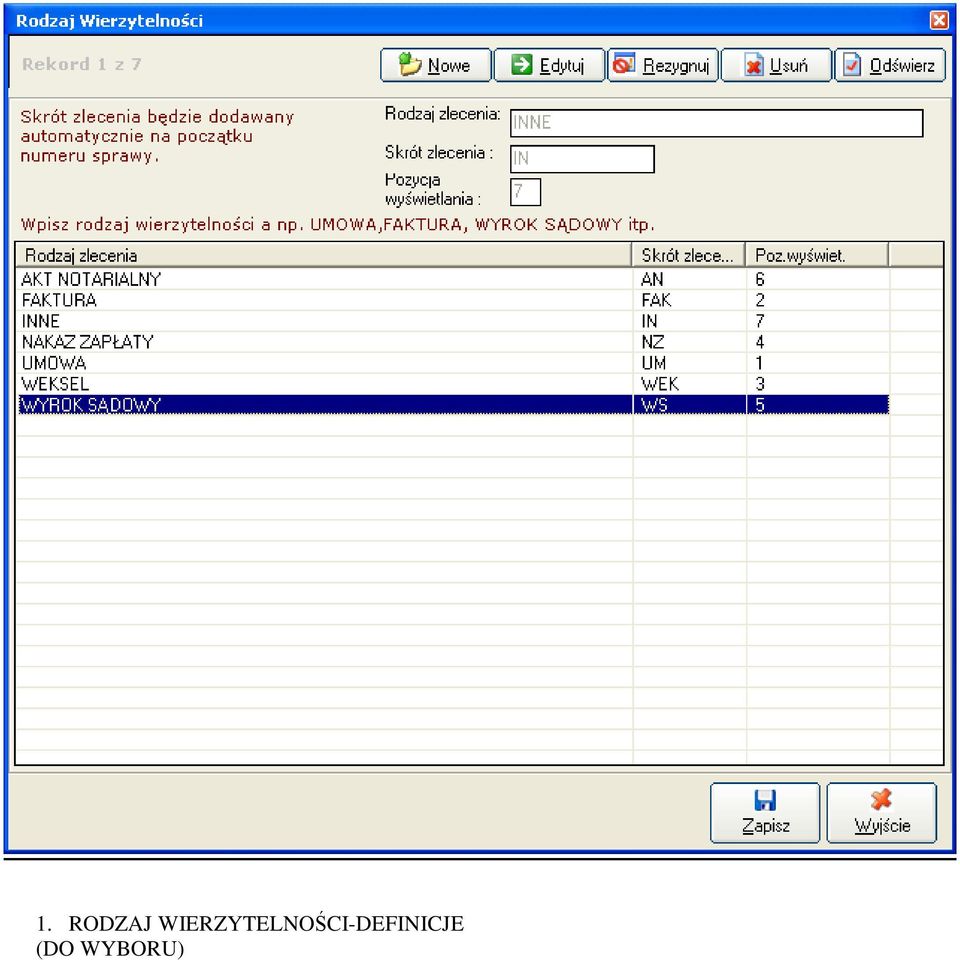Sort by Poz.wyświet. column header
960x960 pixels.
817,255
